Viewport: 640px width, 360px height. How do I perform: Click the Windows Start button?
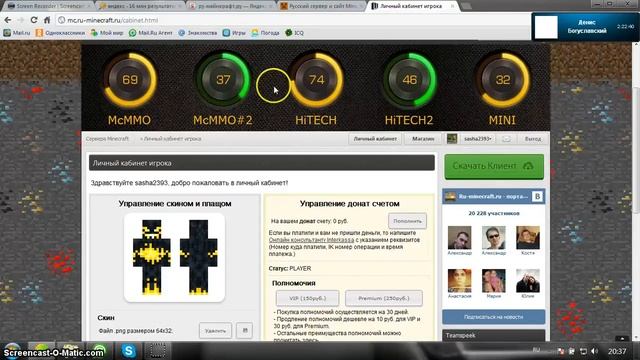12,351
